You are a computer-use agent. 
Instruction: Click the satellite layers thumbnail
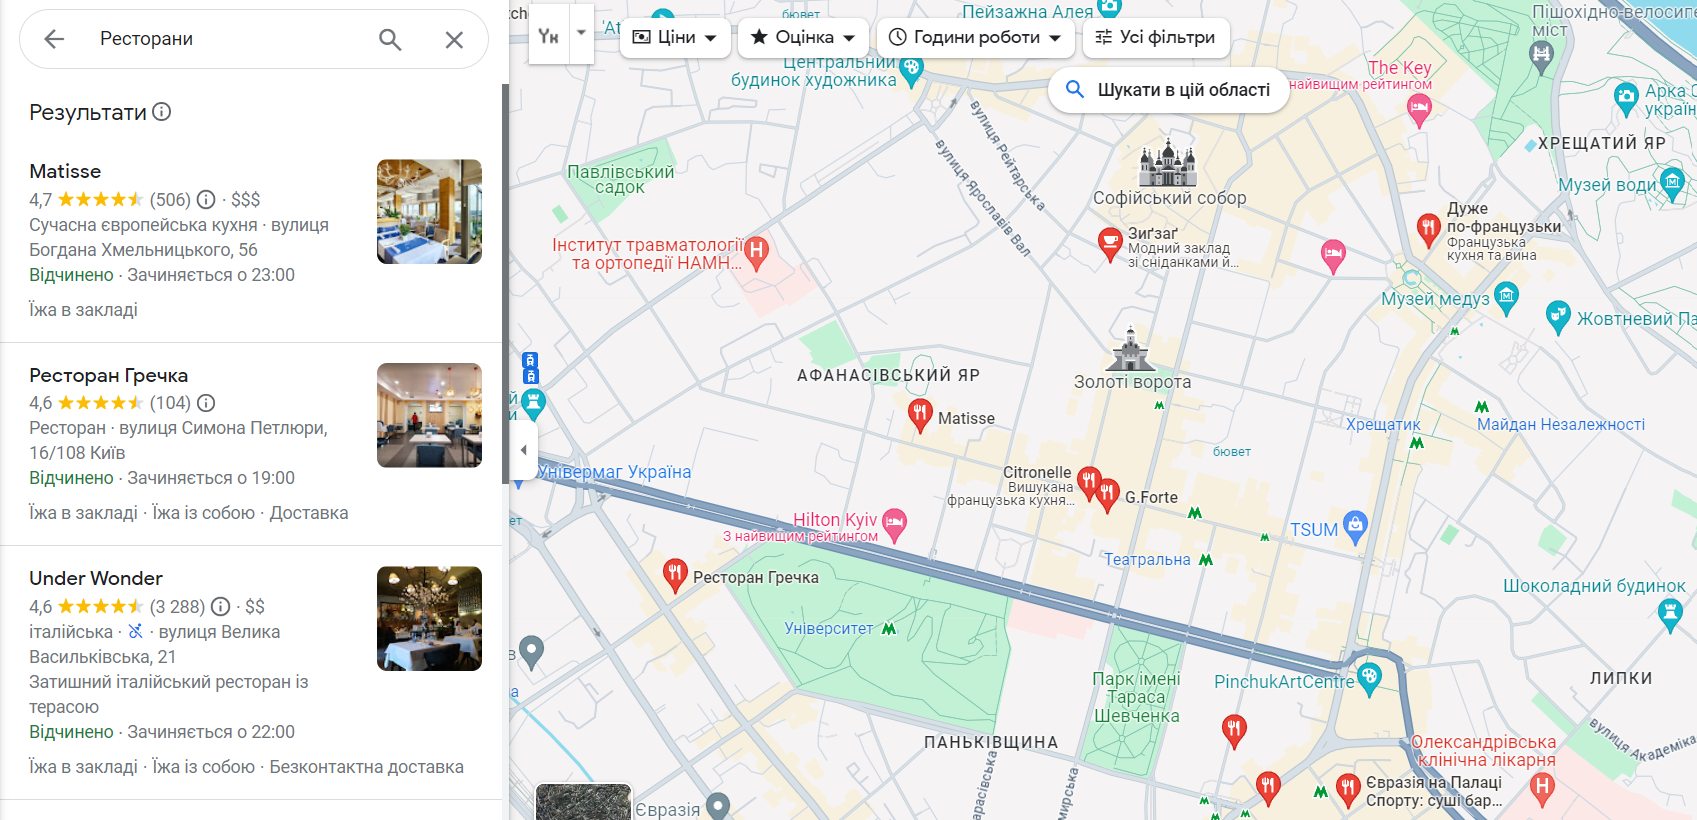pos(583,802)
